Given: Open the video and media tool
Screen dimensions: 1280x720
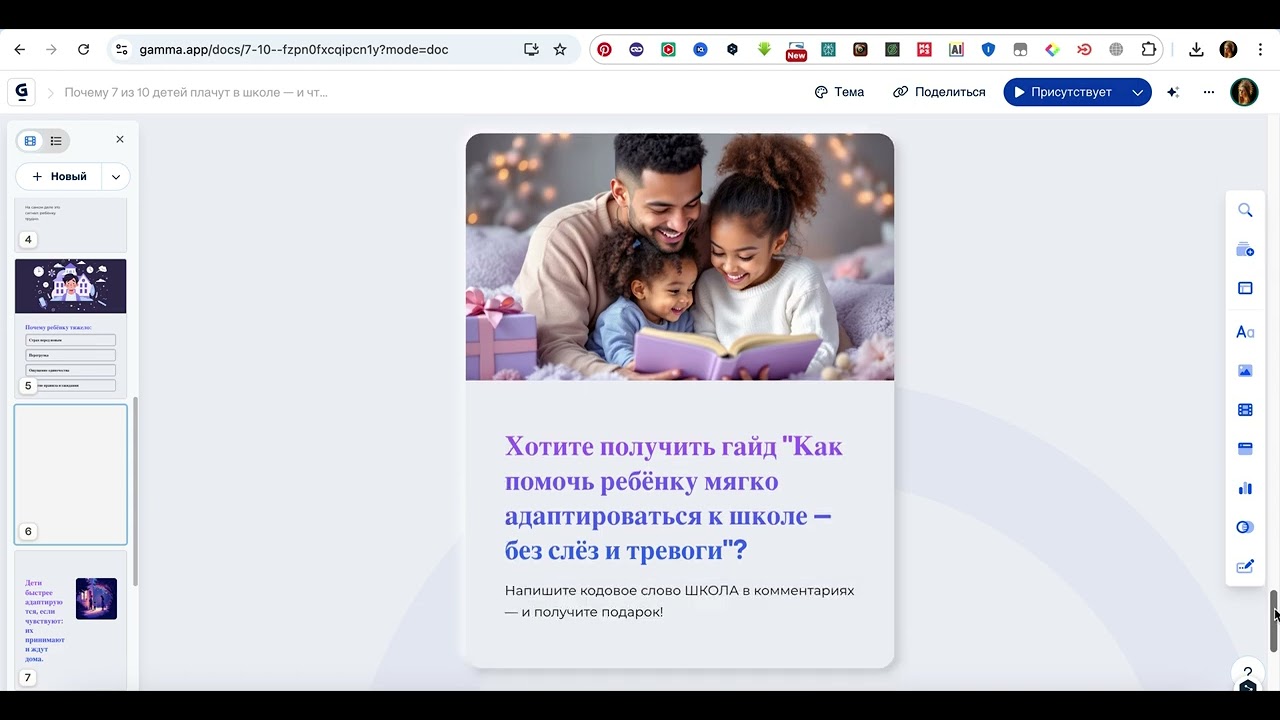Looking at the screenshot, I should pyautogui.click(x=1245, y=409).
